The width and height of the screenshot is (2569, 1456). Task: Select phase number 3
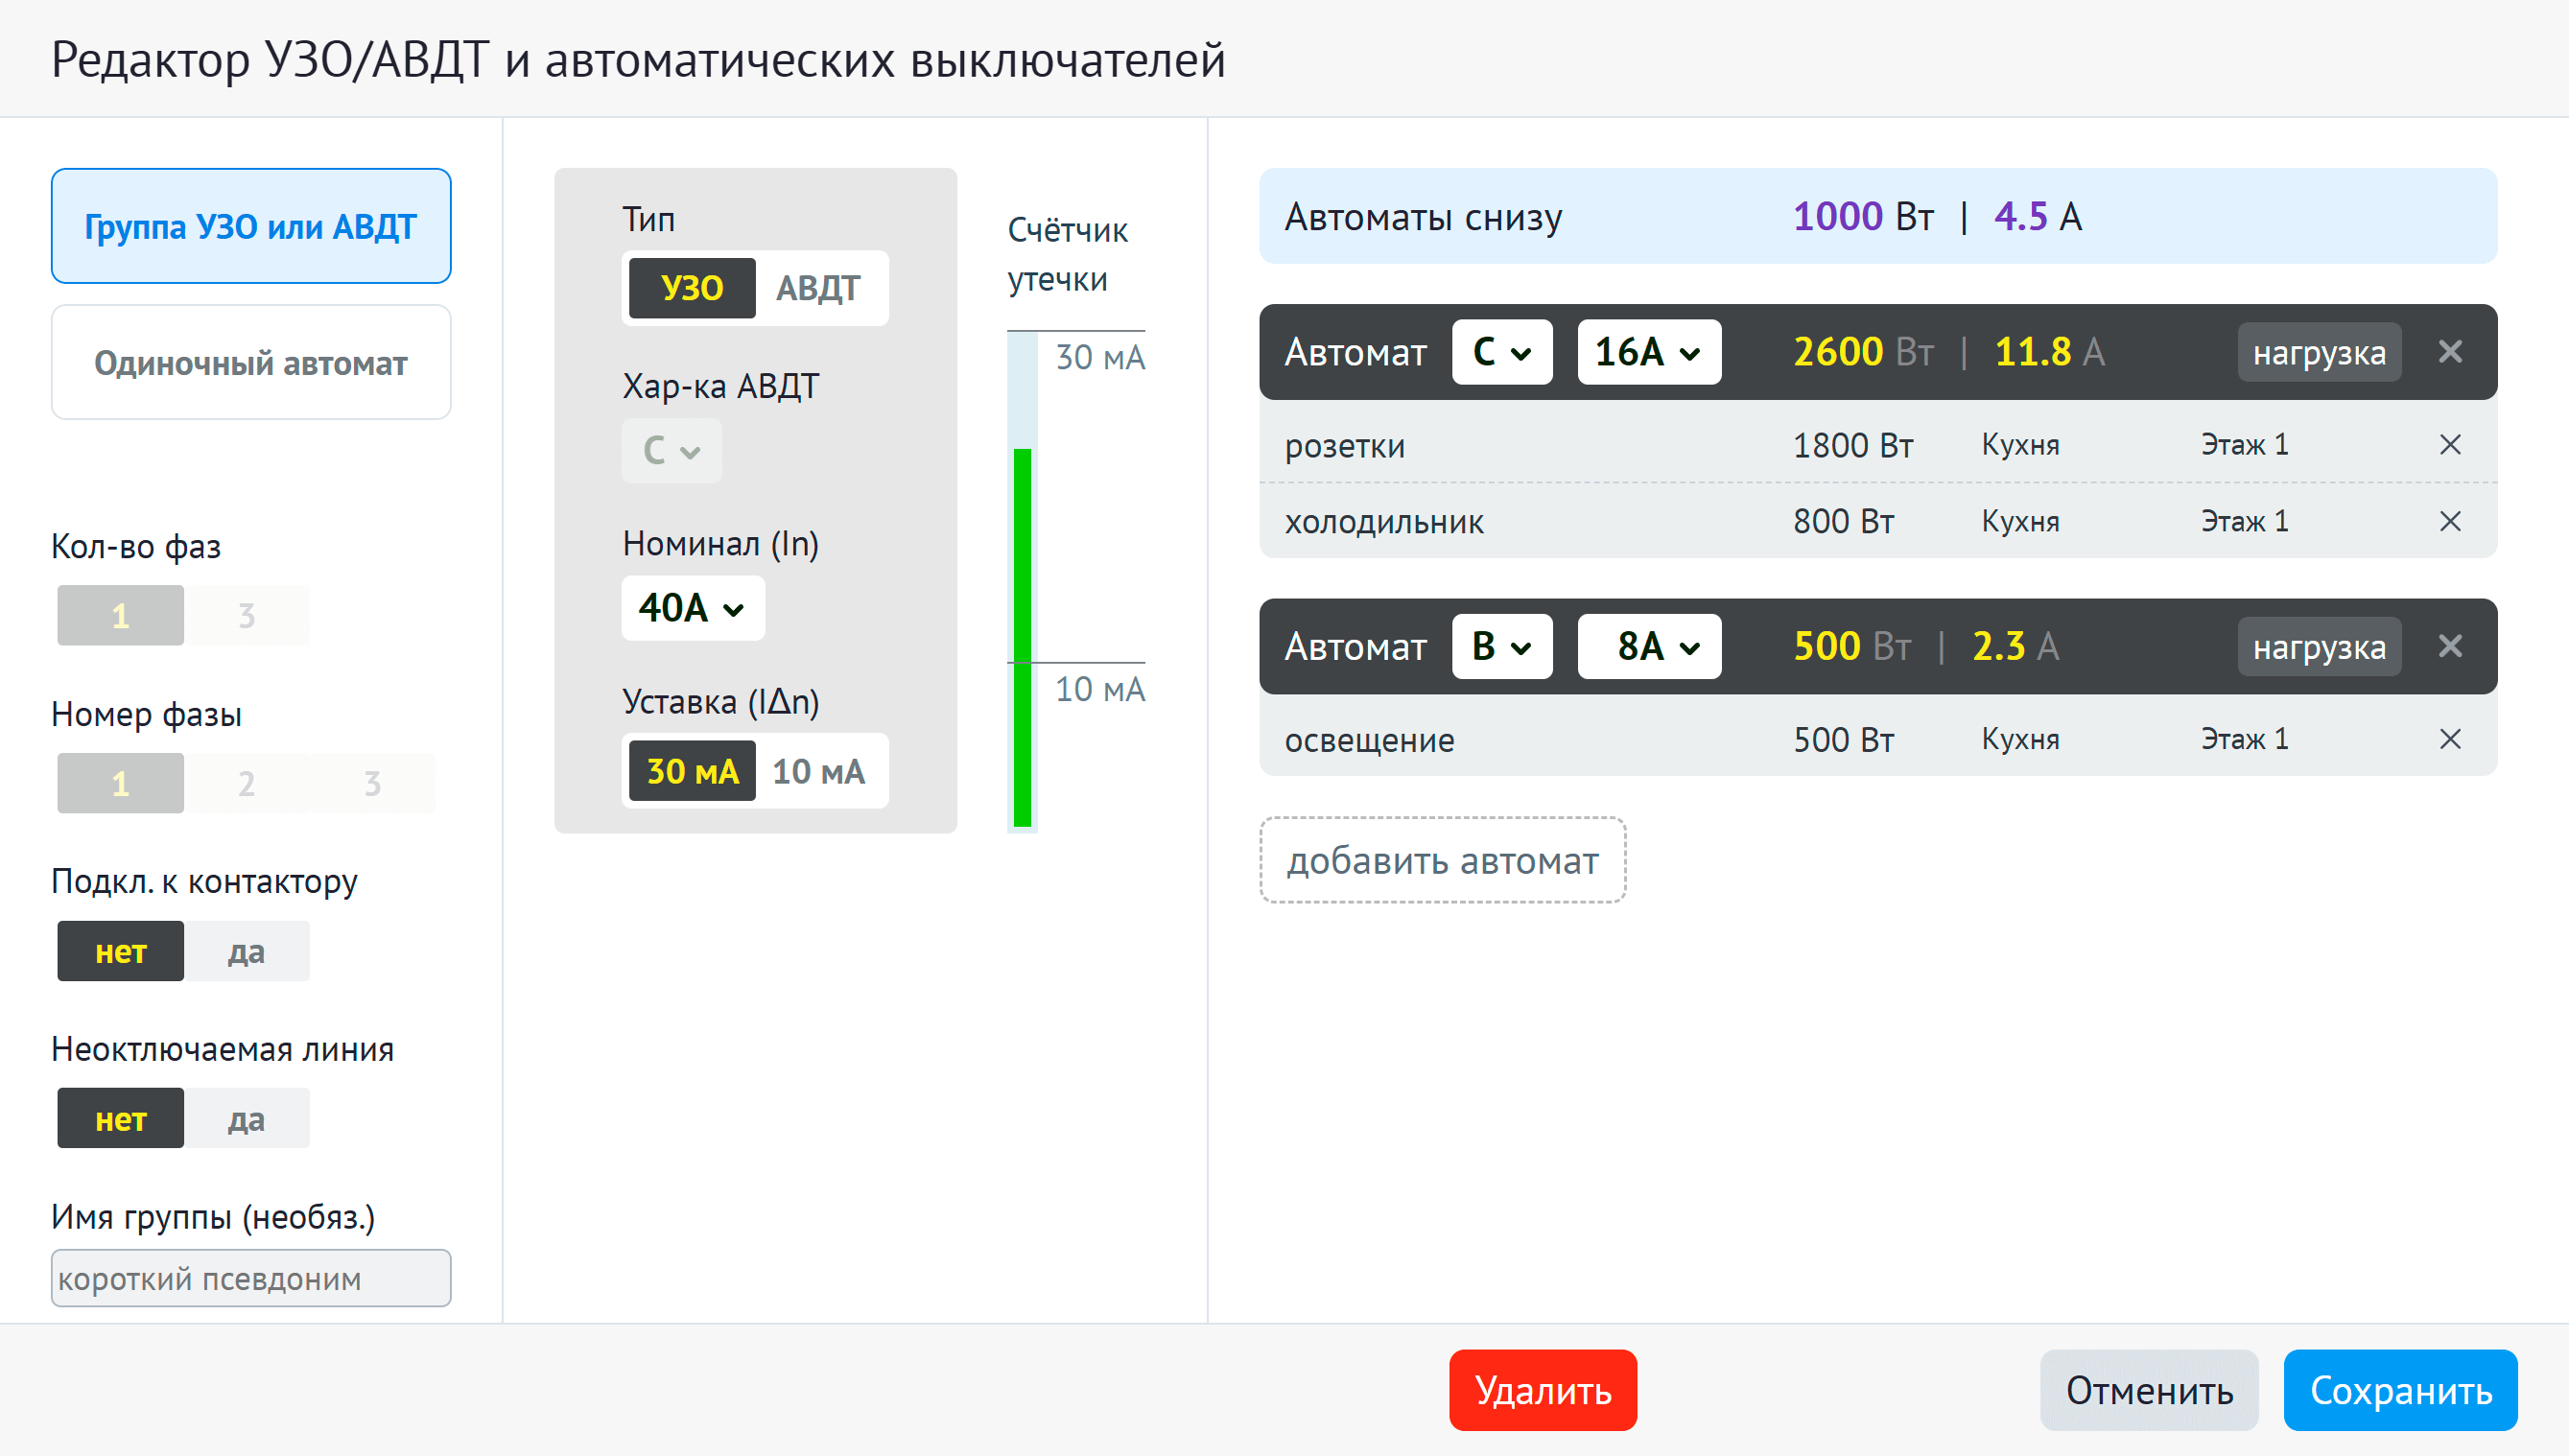pyautogui.click(x=372, y=783)
